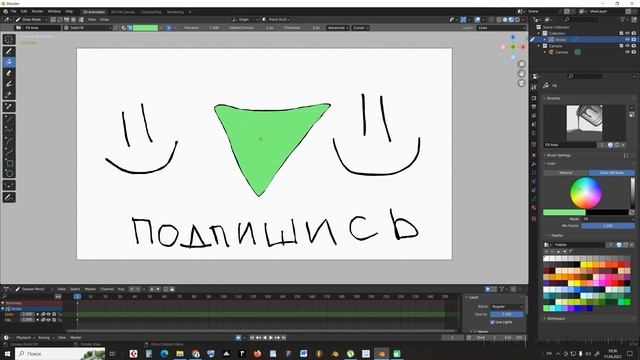Open the Active Tool properties tab
Screen dimensions: 640x360
[x=534, y=87]
